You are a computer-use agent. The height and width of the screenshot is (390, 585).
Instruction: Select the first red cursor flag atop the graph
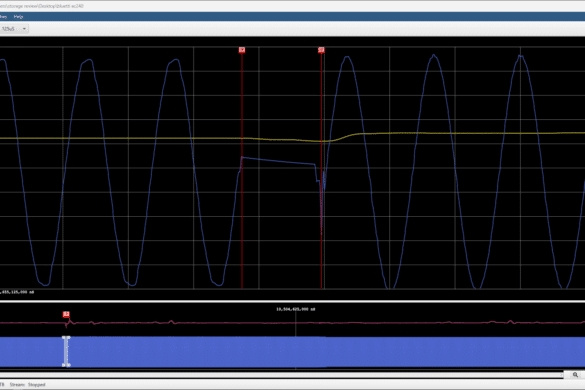point(242,50)
